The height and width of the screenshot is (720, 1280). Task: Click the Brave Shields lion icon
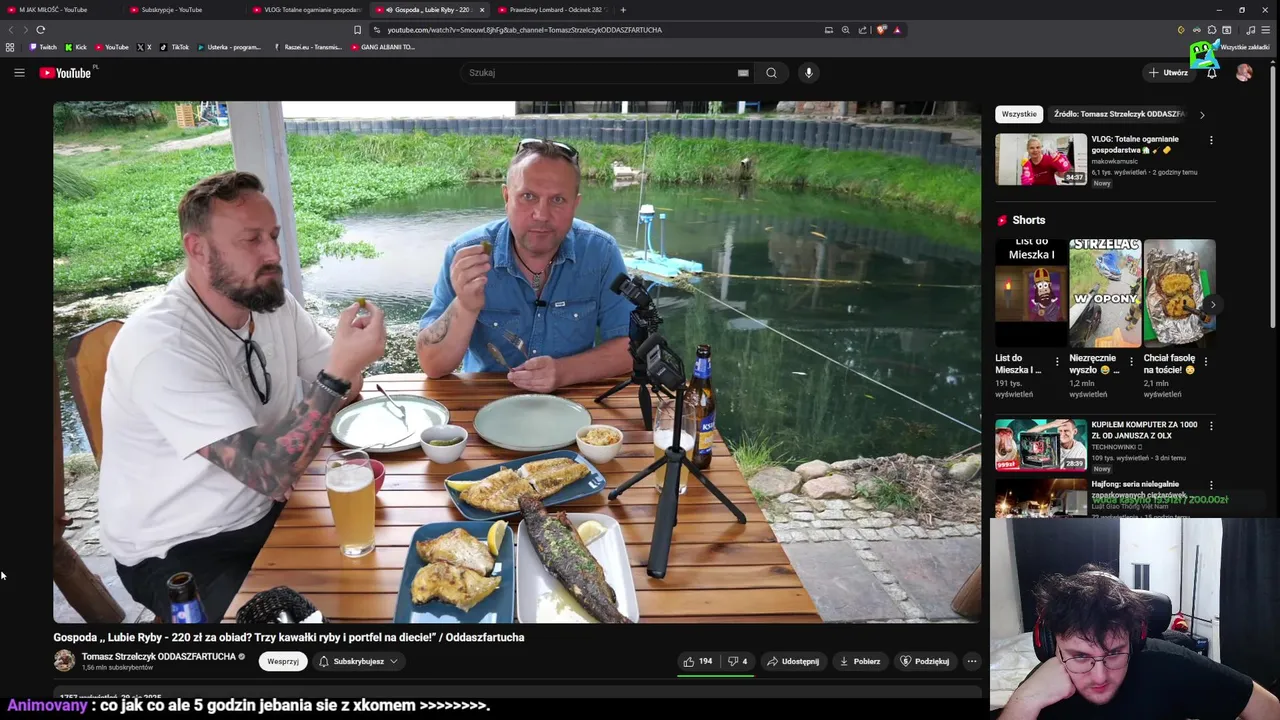881,30
